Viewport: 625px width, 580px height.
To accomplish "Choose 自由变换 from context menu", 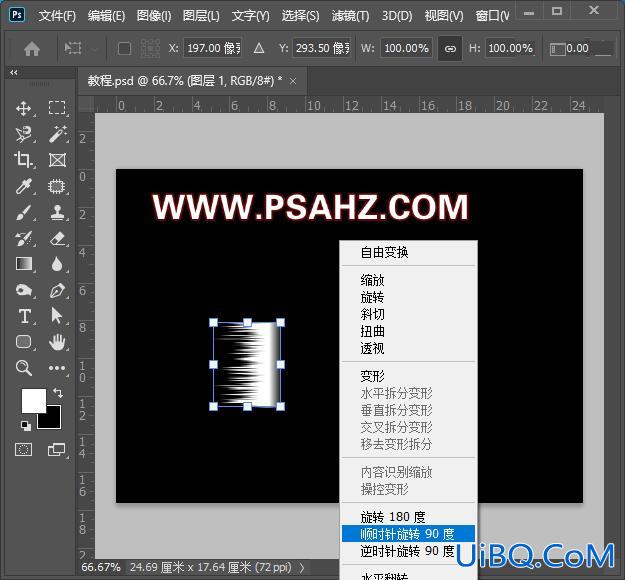I will click(x=409, y=252).
